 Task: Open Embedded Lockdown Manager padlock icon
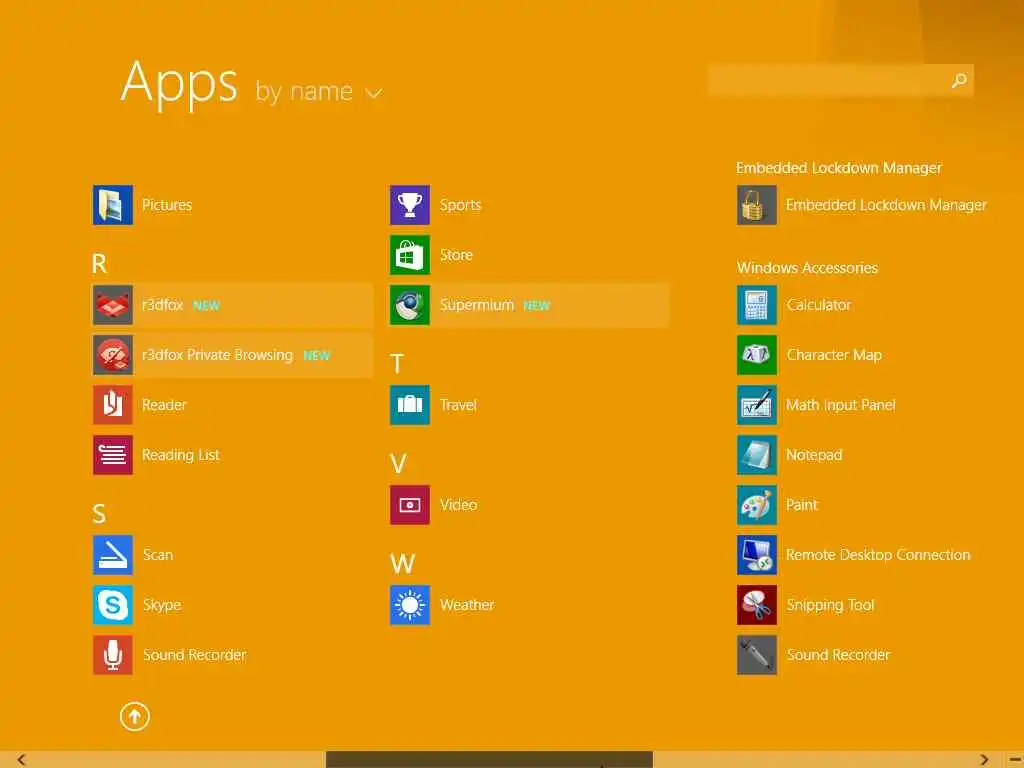pos(757,205)
